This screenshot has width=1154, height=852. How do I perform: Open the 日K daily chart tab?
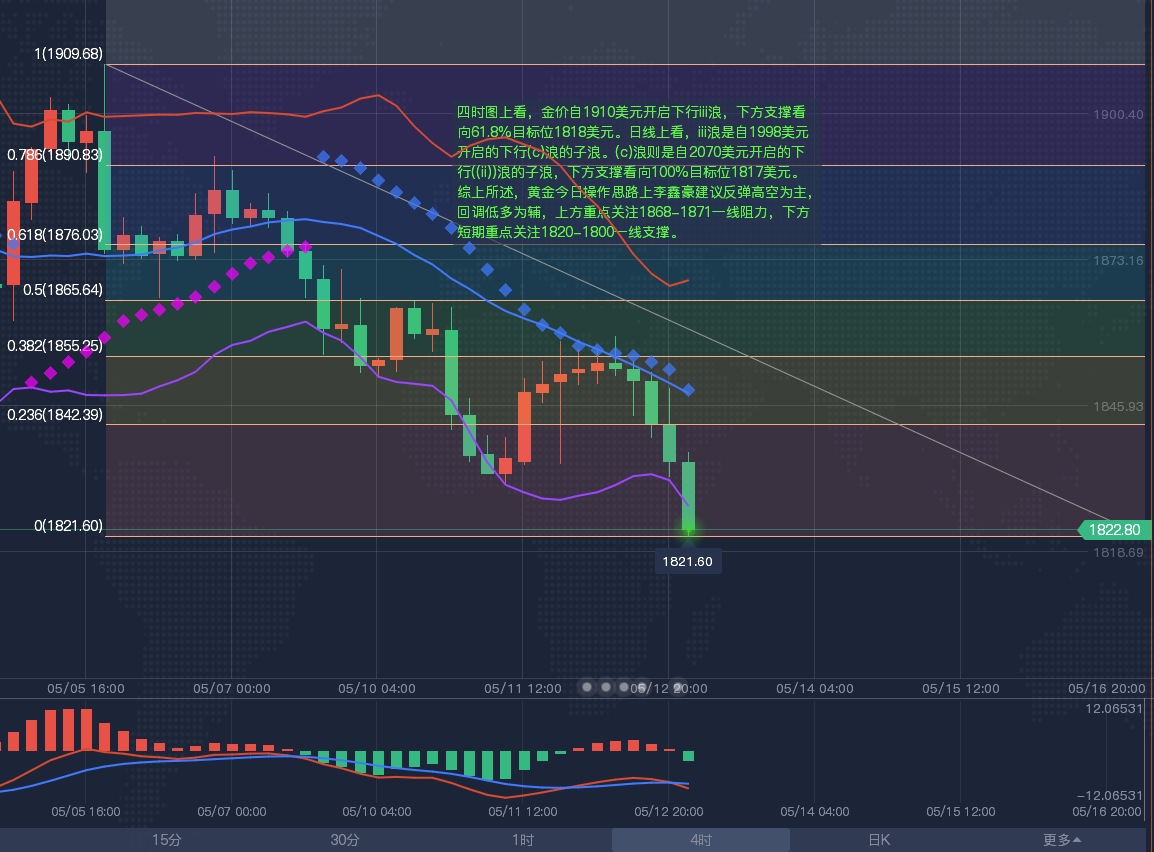tap(879, 840)
